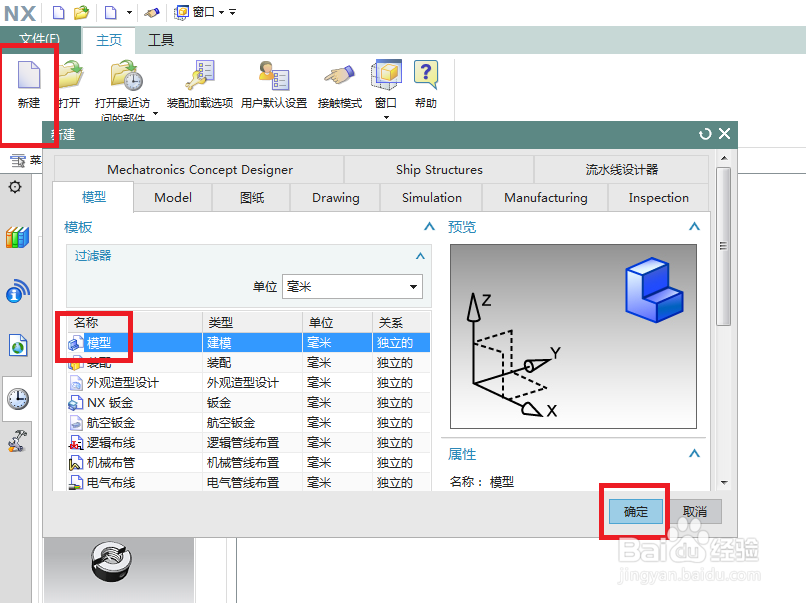Select the Model tab
806x603 pixels.
pos(173,197)
